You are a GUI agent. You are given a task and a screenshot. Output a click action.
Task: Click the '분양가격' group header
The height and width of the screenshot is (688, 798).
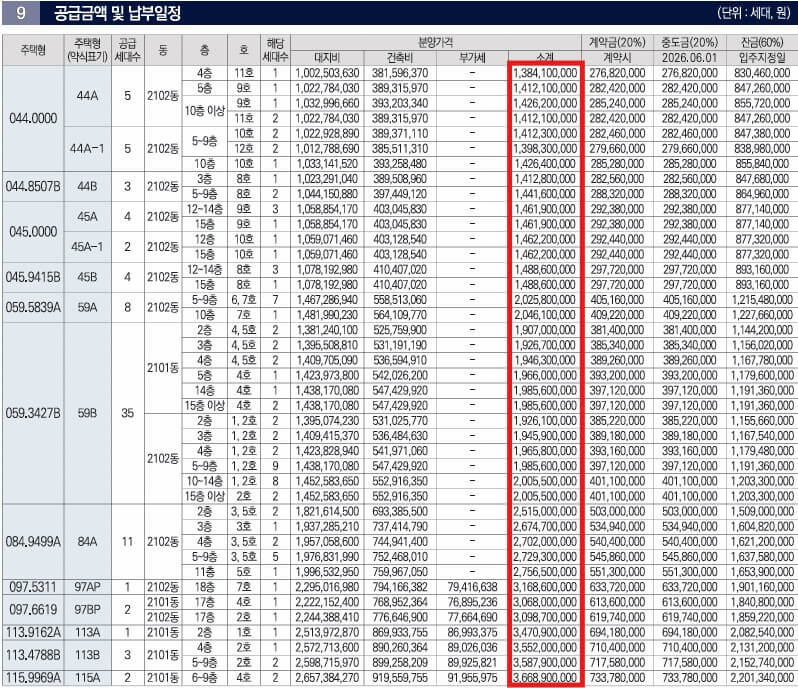[x=436, y=42]
